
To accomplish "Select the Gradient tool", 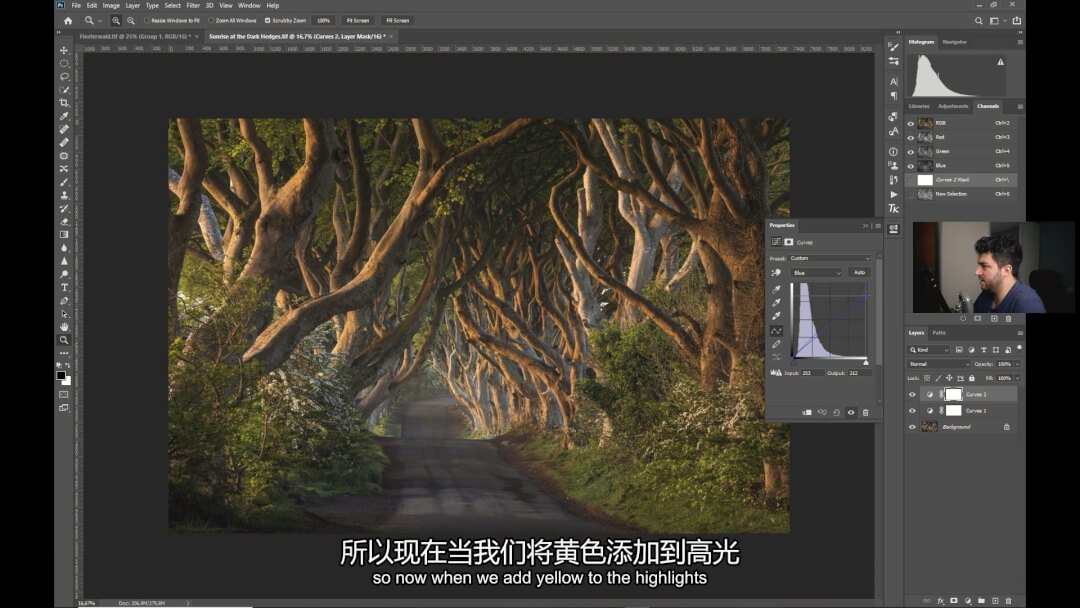I will point(64,235).
